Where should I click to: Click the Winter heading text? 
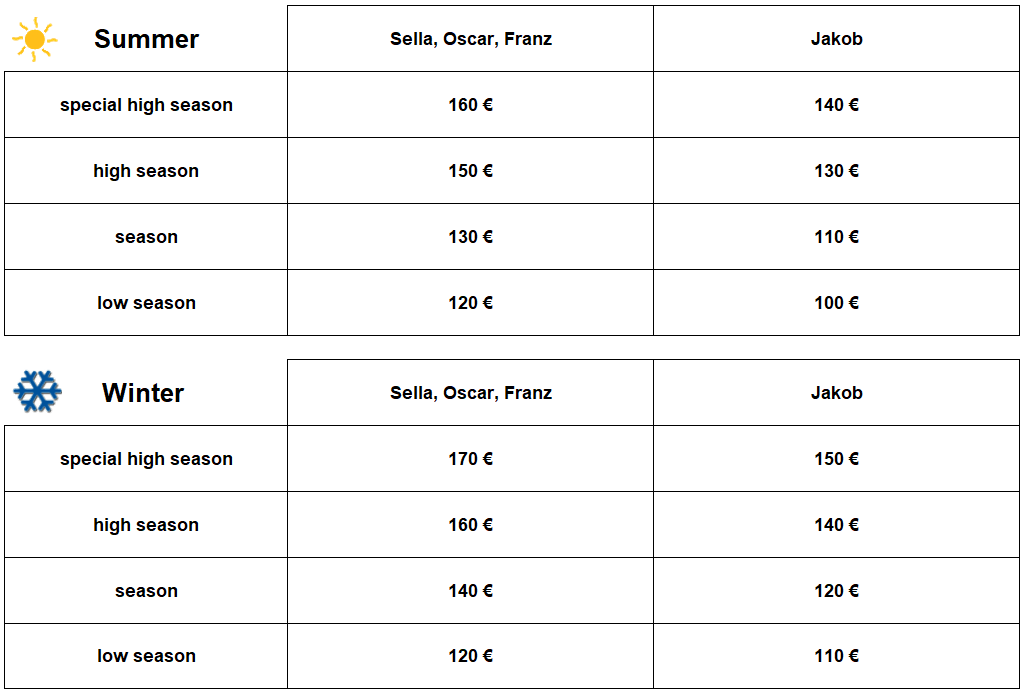pyautogui.click(x=143, y=393)
